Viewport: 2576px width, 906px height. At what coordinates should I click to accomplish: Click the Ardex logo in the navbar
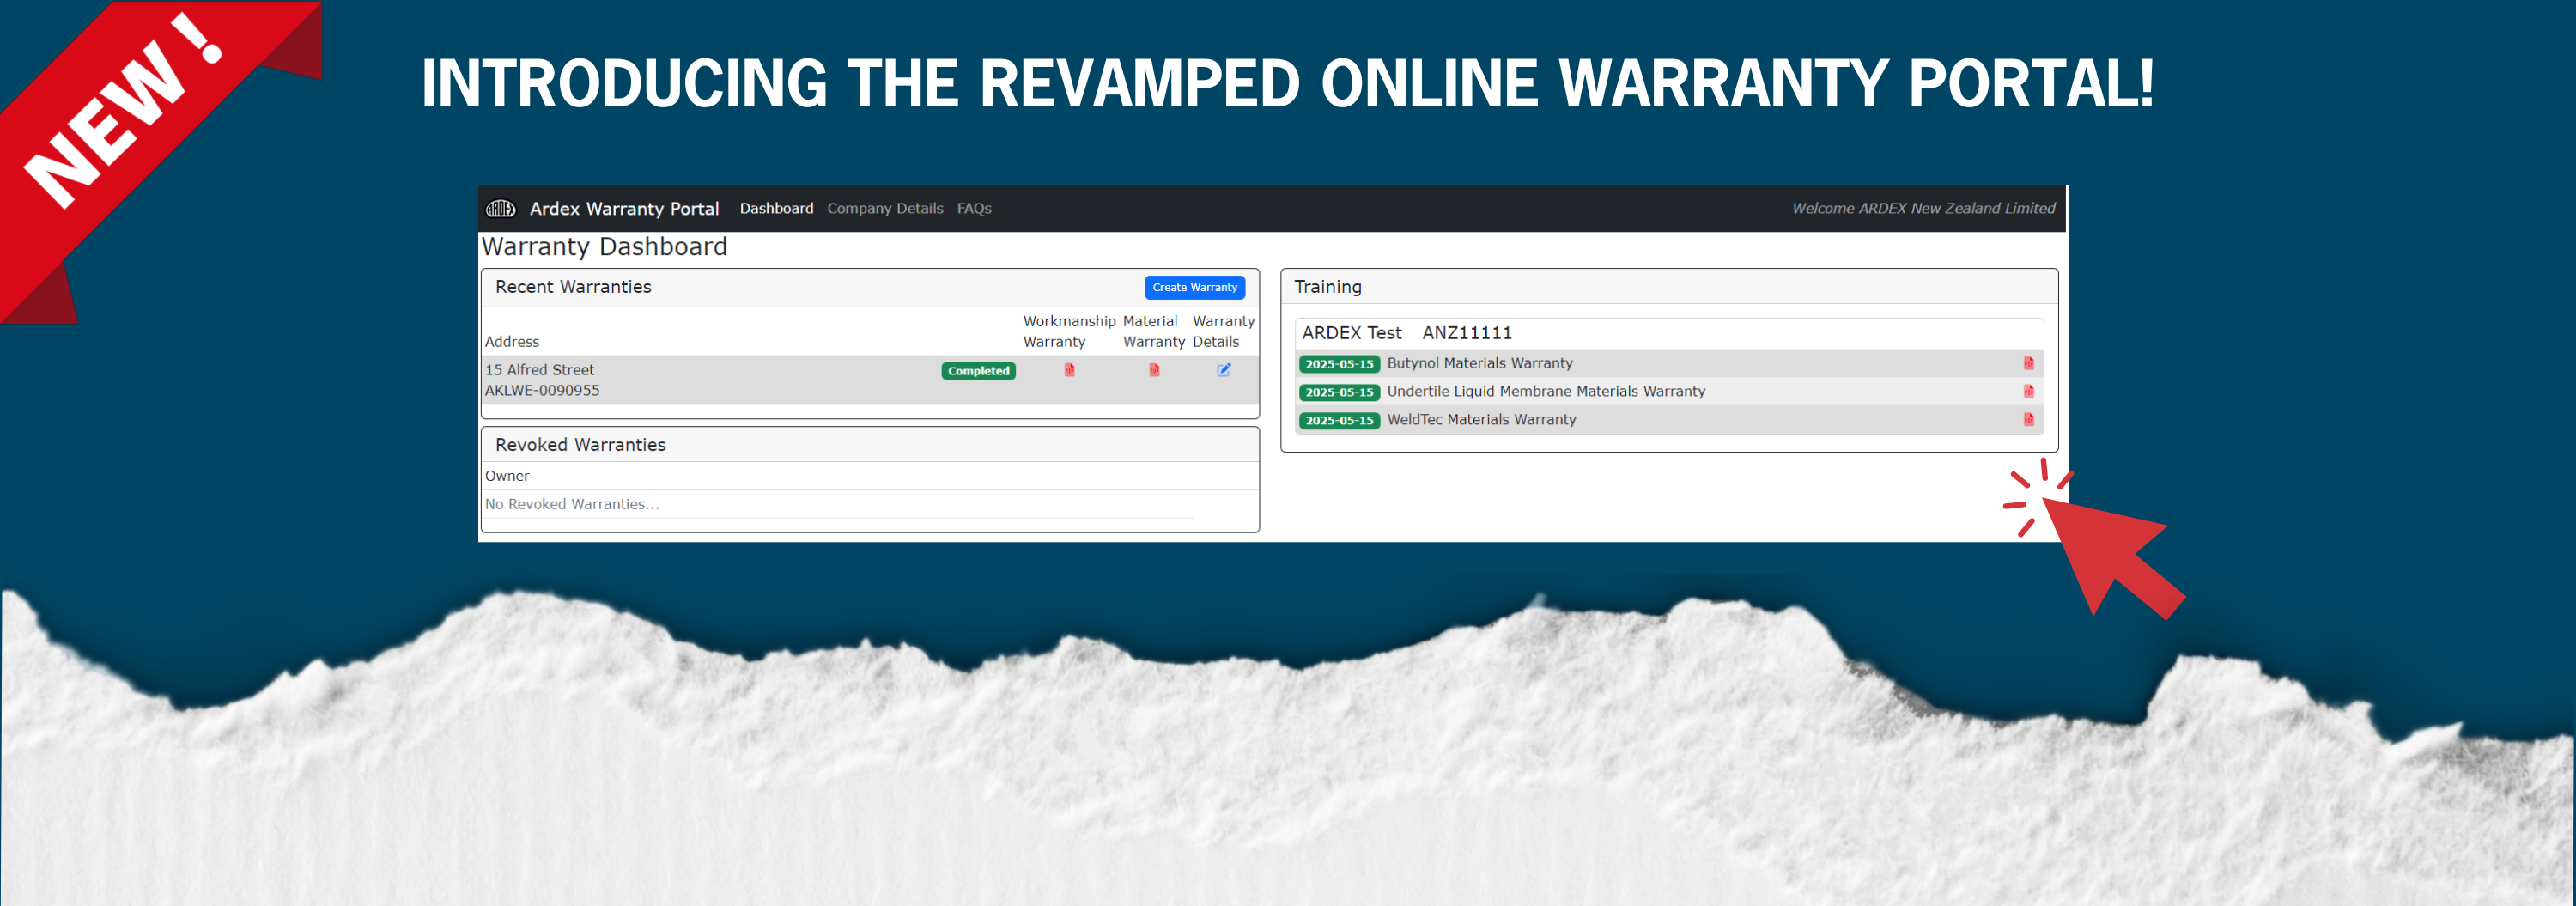[500, 208]
